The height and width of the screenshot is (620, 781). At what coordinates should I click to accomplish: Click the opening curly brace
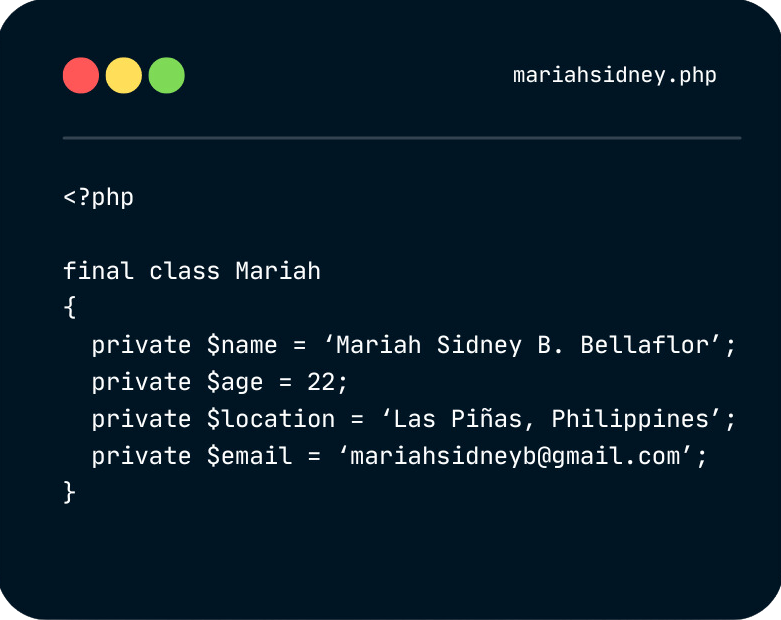point(70,307)
